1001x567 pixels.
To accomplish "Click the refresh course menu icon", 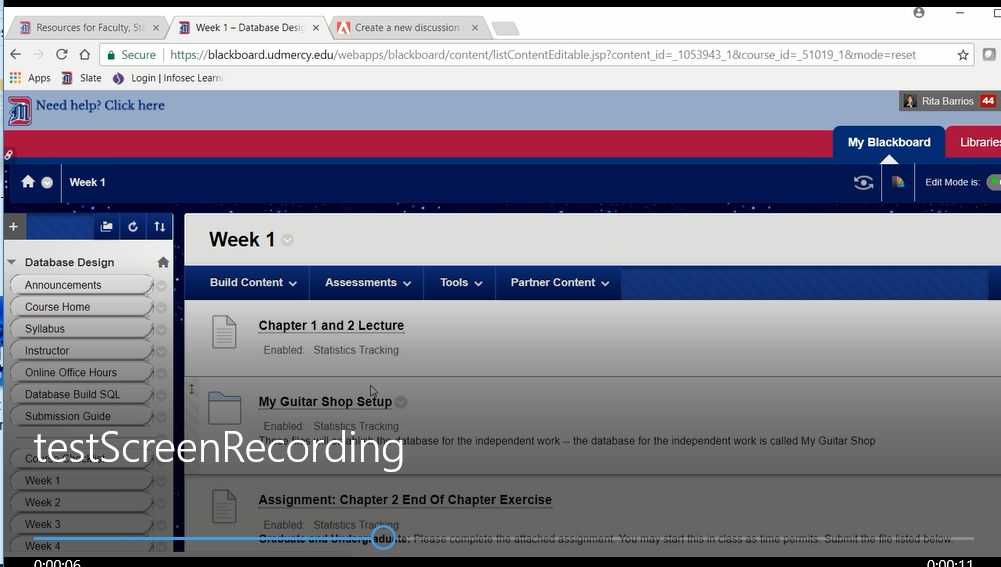I will (x=133, y=227).
